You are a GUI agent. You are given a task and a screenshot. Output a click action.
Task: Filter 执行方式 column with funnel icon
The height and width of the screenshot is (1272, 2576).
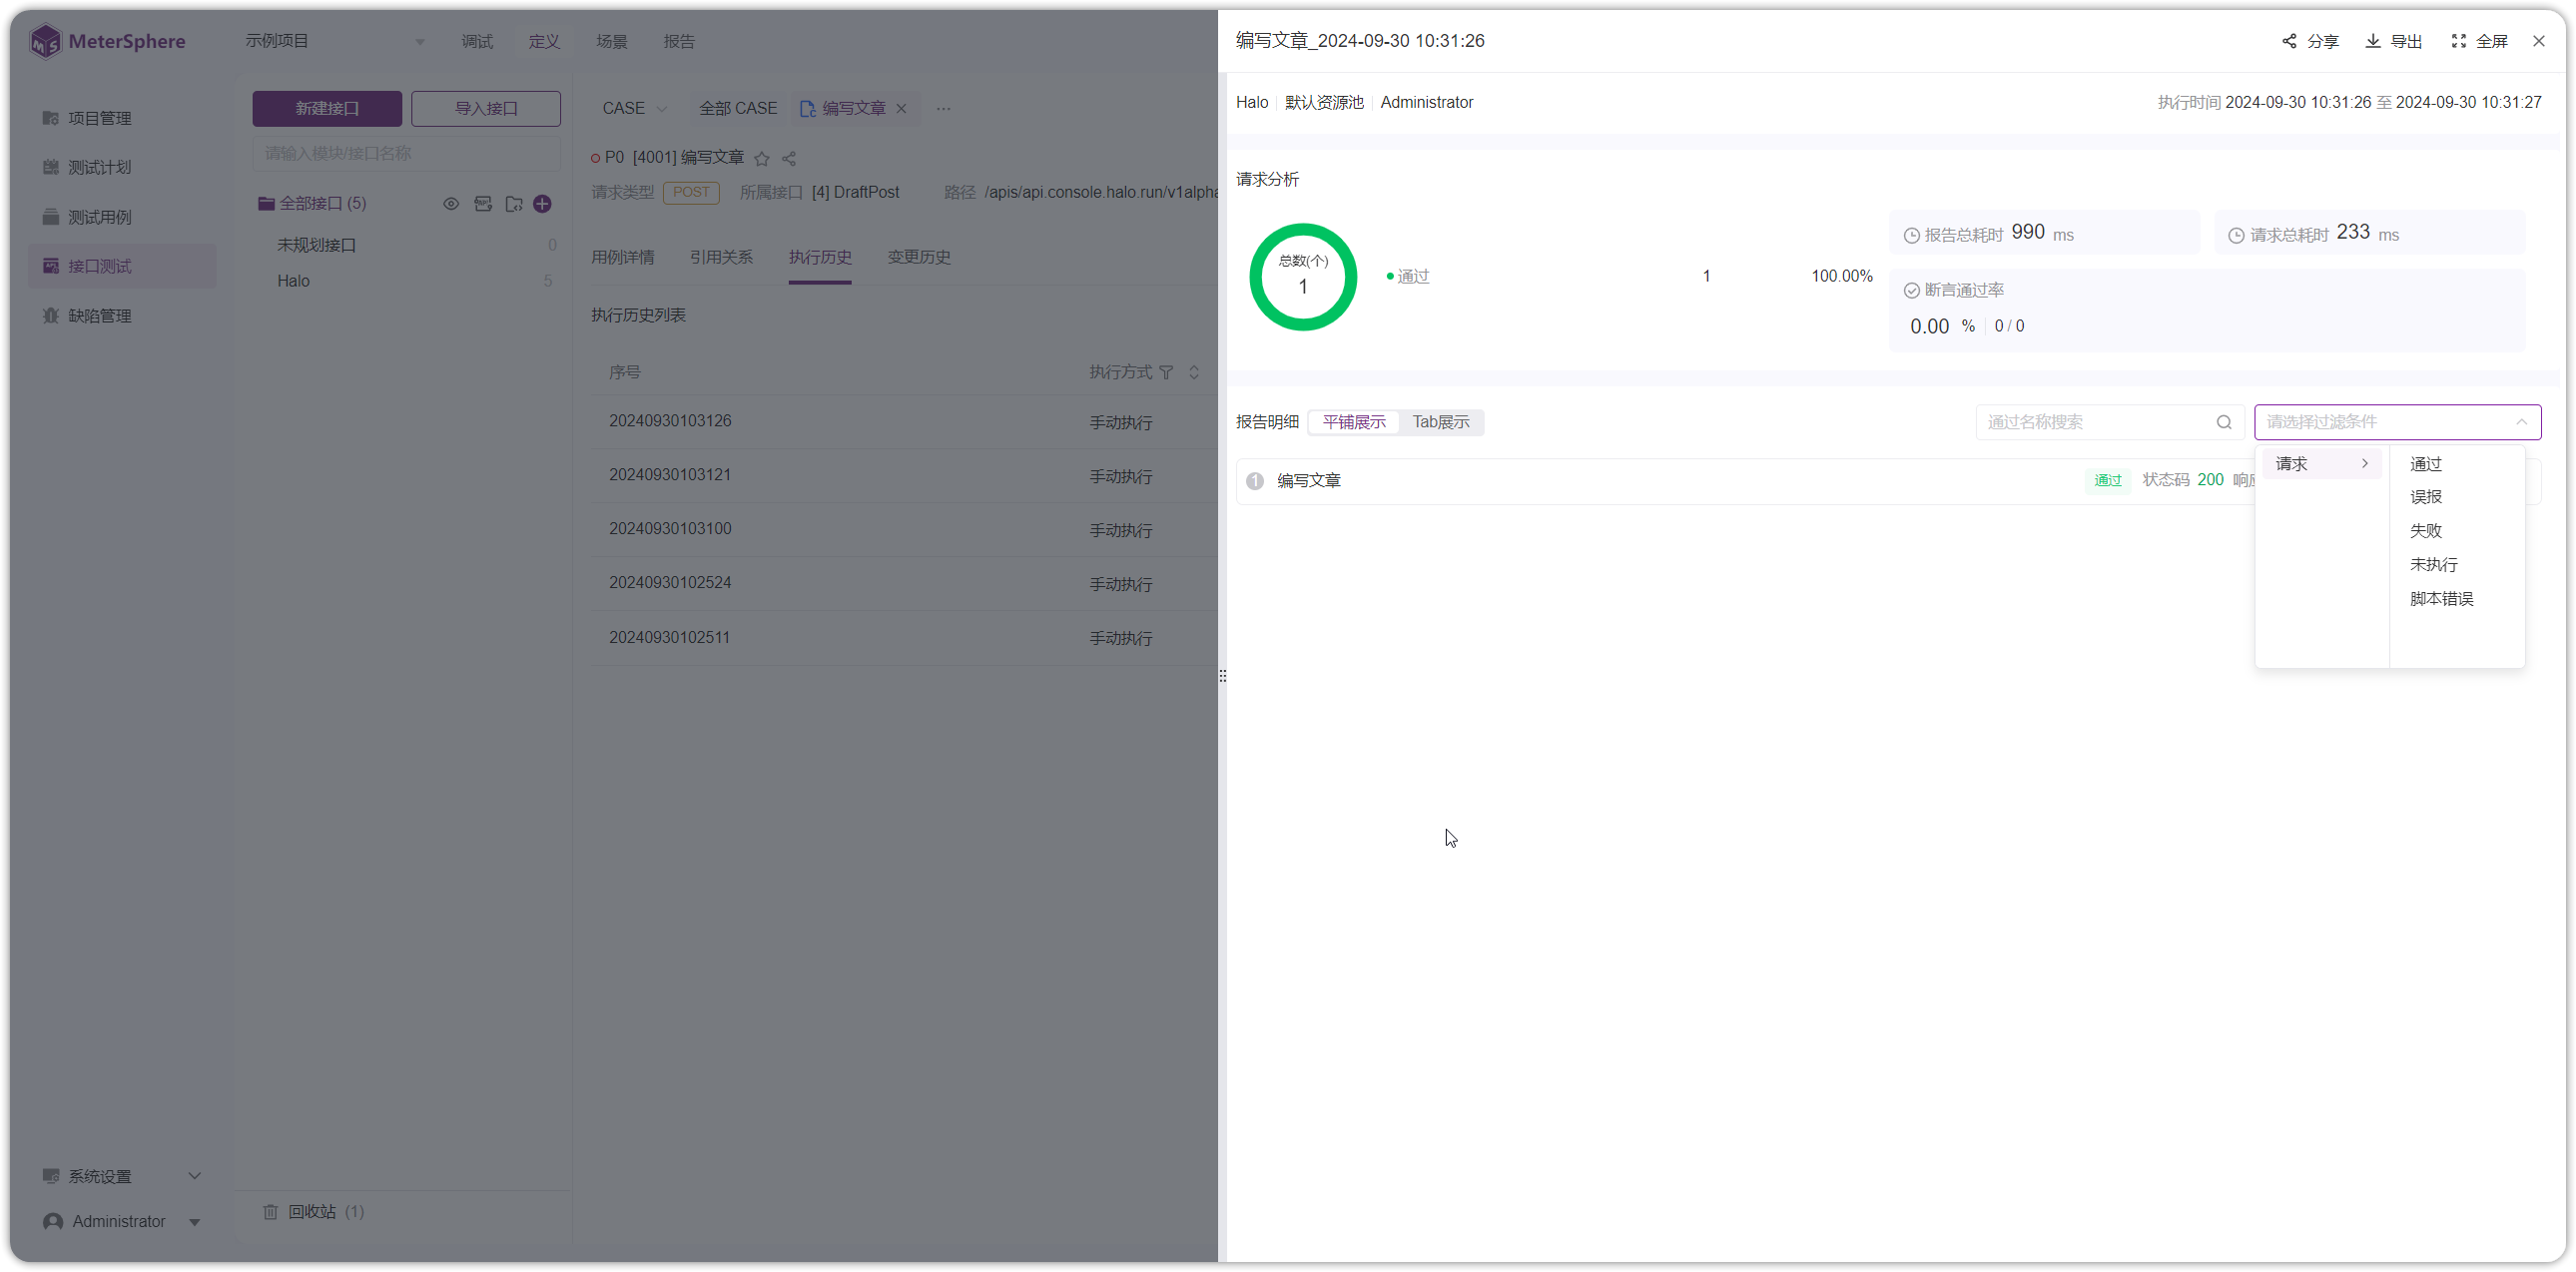(x=1166, y=372)
